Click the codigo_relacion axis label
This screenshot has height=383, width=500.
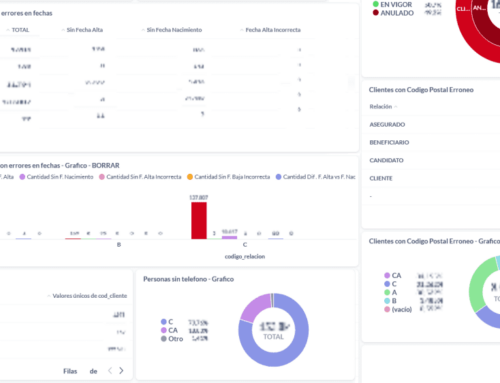245,256
